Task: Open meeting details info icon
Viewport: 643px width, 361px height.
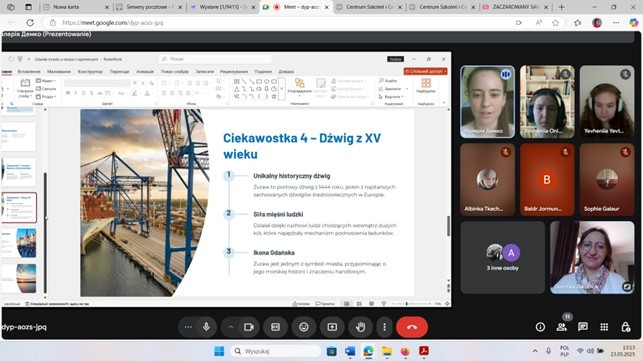Action: click(540, 327)
